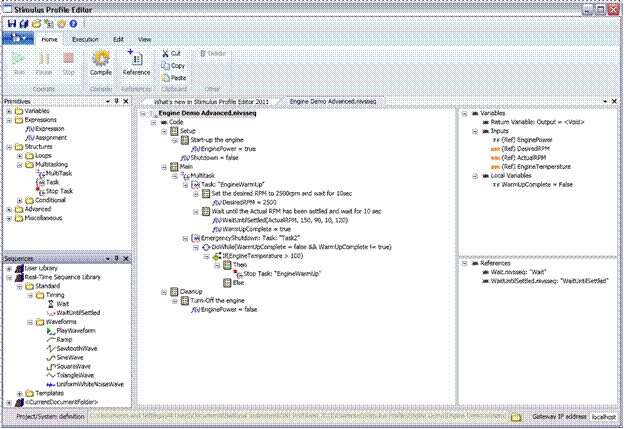Click the Cut scissors icon
Viewport: 624px width, 429px height.
pos(163,52)
